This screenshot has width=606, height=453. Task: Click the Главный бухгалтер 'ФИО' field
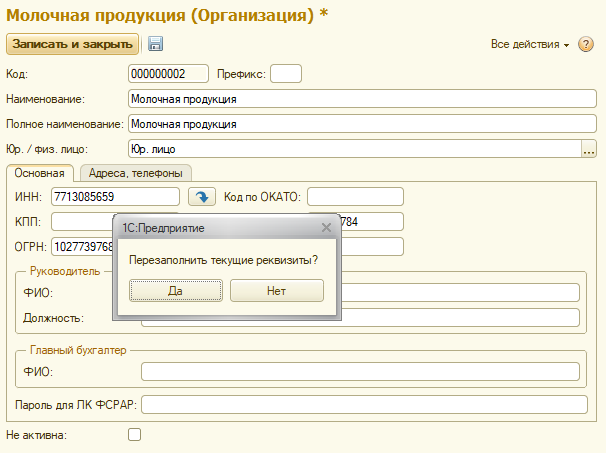[360, 372]
